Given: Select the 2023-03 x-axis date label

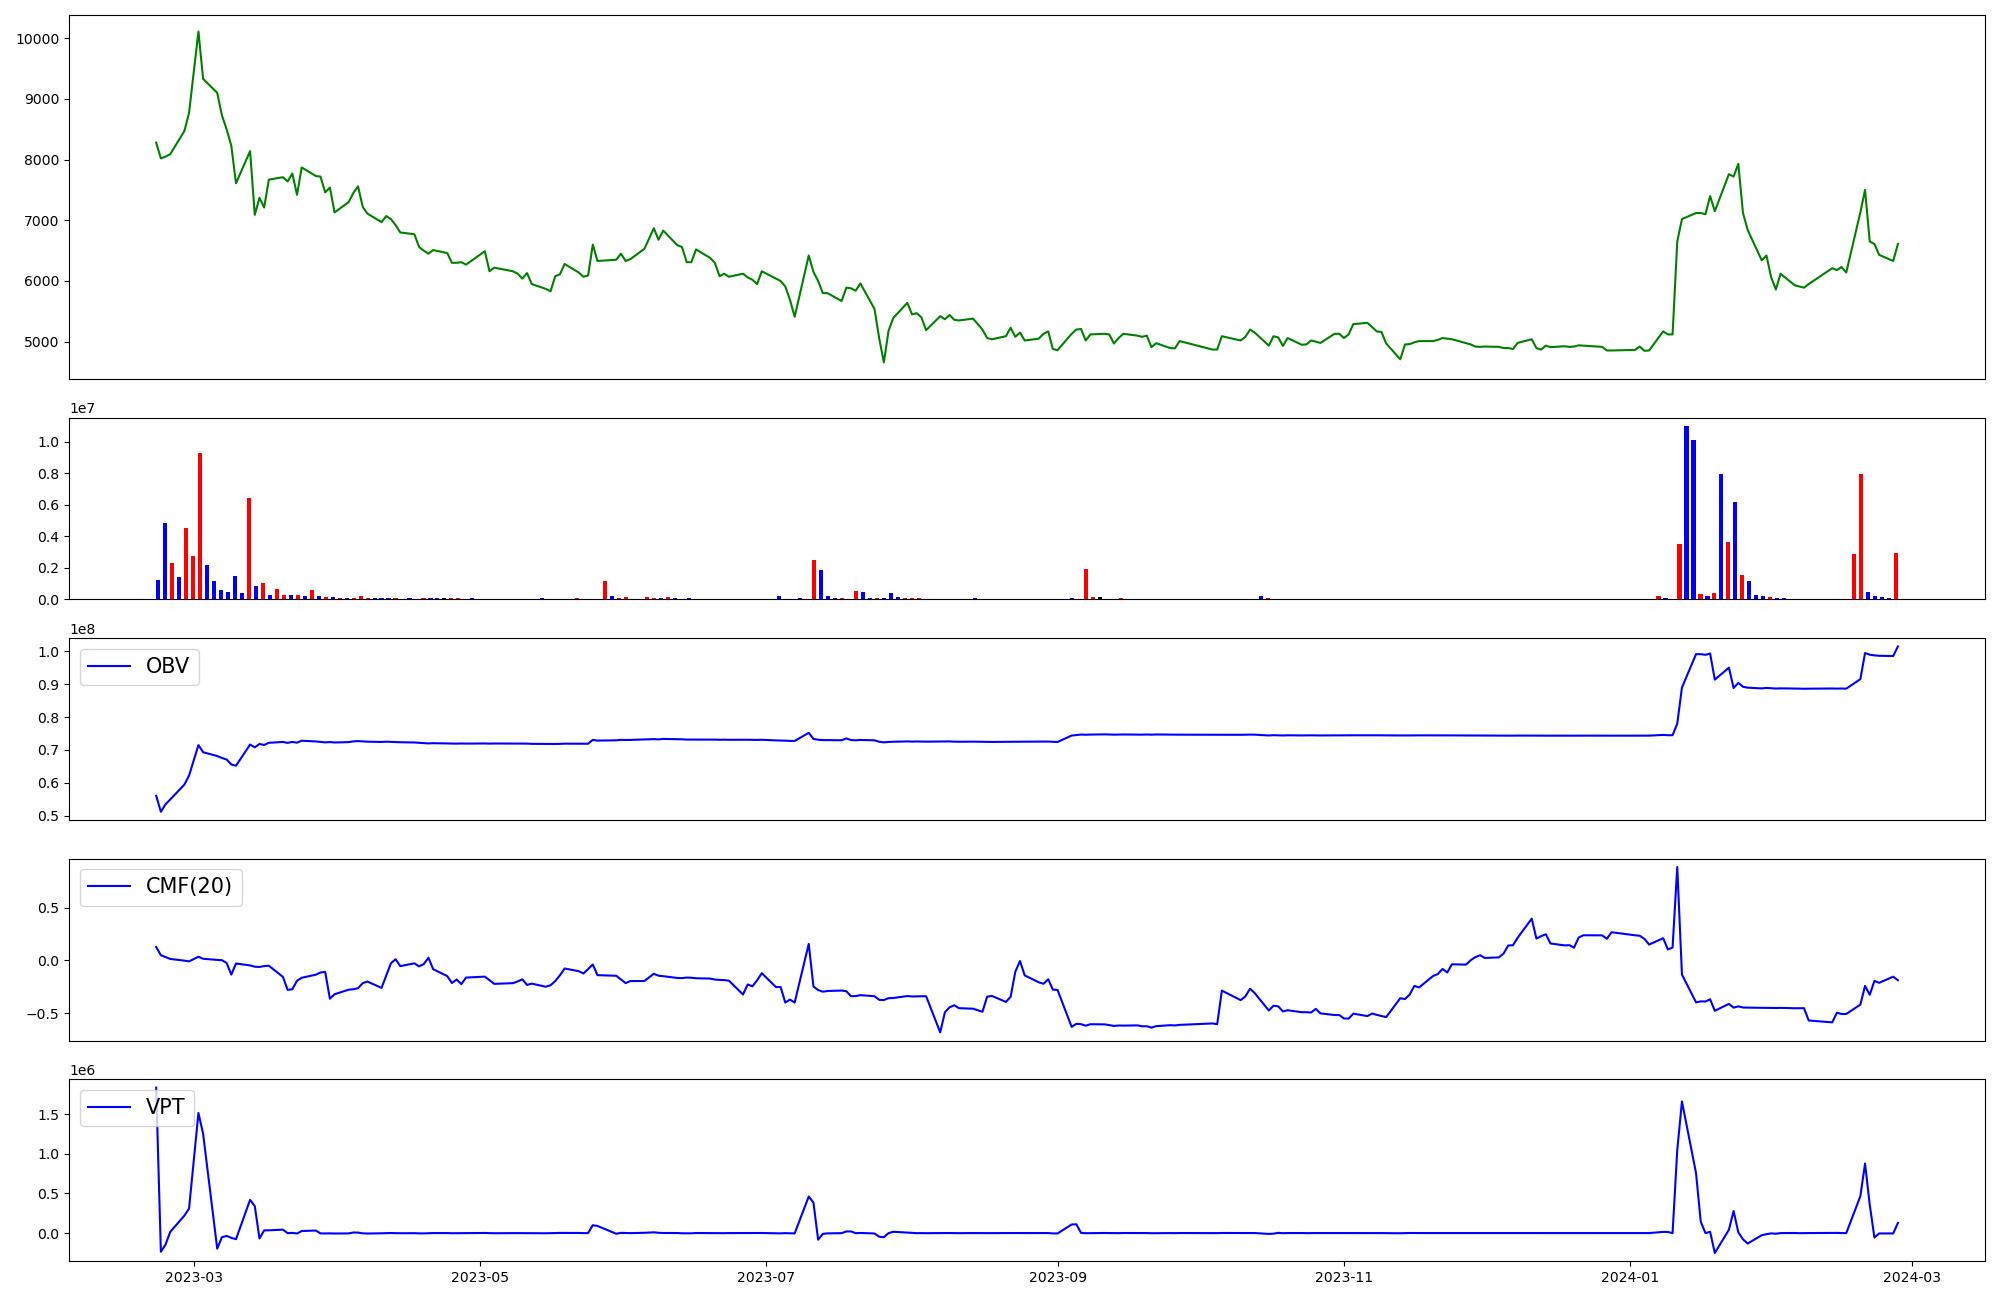Looking at the screenshot, I should (x=194, y=1277).
